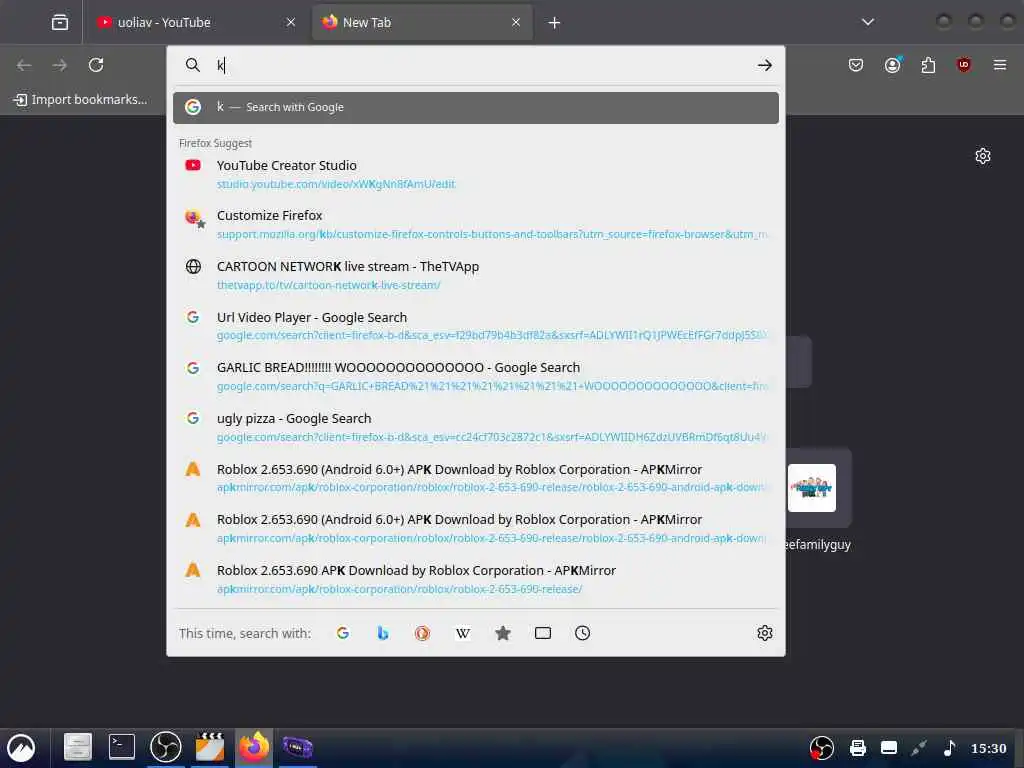The image size is (1024, 768).
Task: Open volume music note tray icon
Action: coord(950,748)
